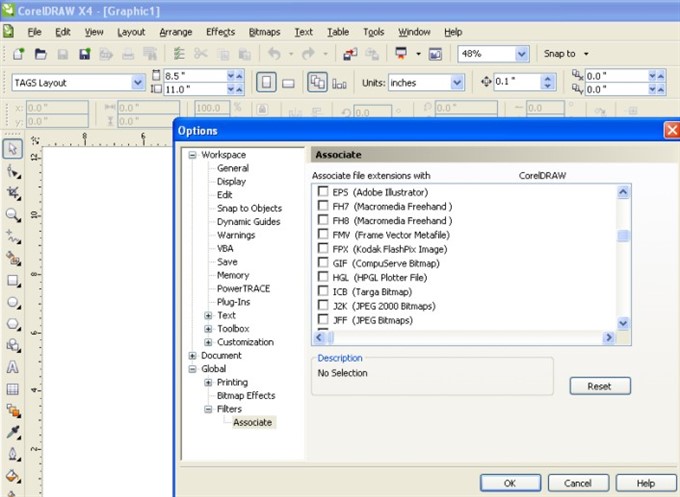Check the FMV Frame Vector Metafile box
This screenshot has width=680, height=497.
tap(323, 234)
